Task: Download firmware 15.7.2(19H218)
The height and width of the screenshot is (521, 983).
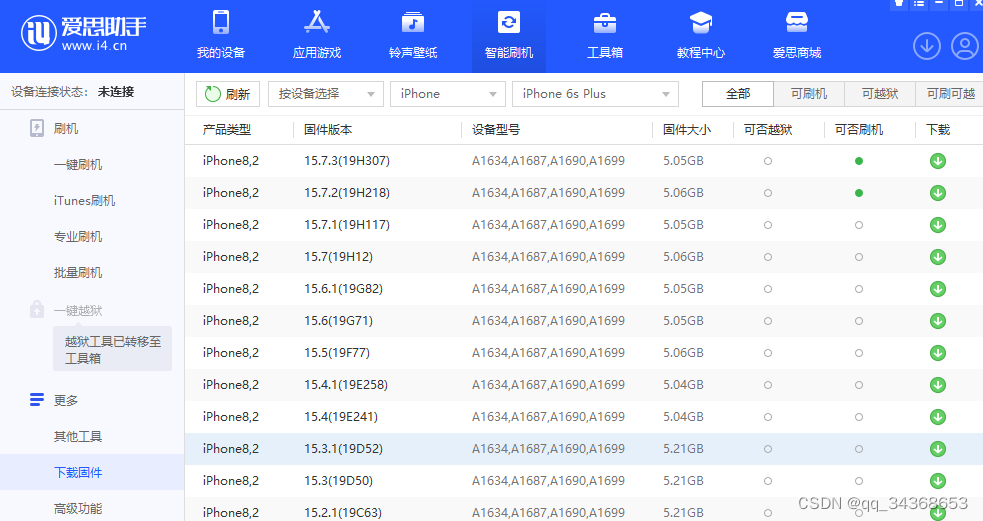Action: [x=938, y=193]
